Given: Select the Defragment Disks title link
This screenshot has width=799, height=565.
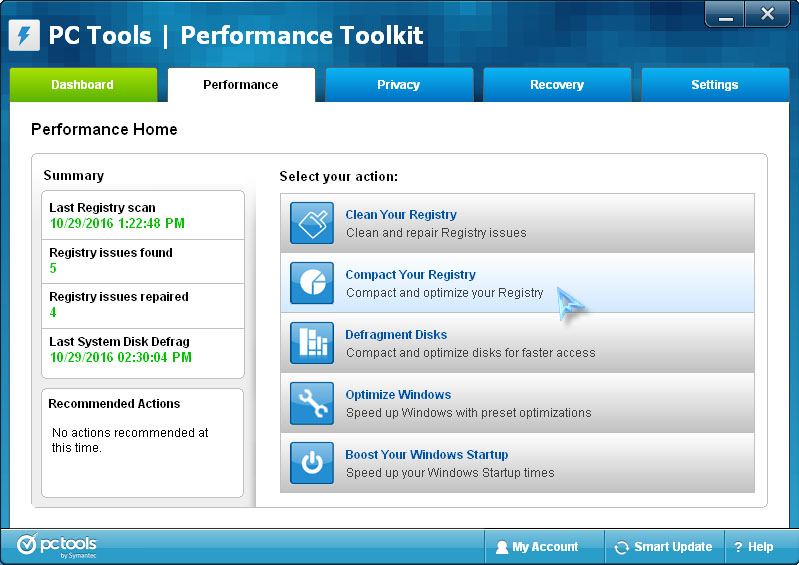Looking at the screenshot, I should click(396, 334).
